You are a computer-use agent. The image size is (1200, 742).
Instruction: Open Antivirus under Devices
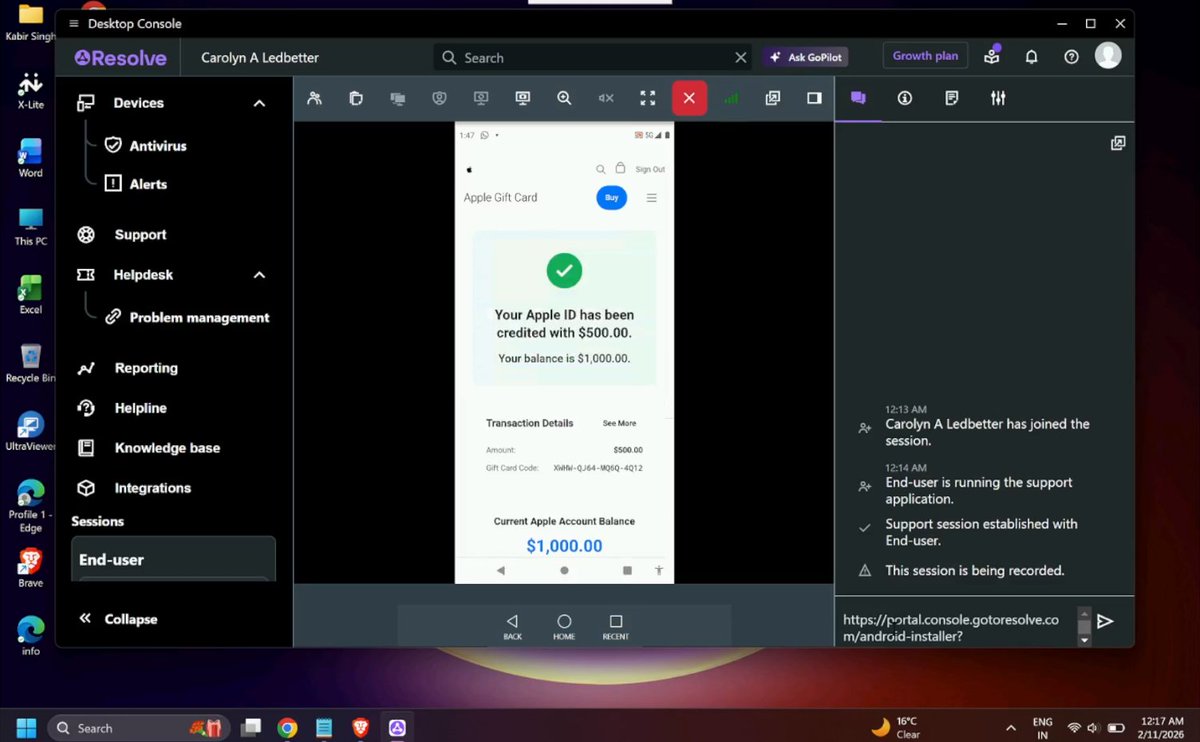[146, 146]
